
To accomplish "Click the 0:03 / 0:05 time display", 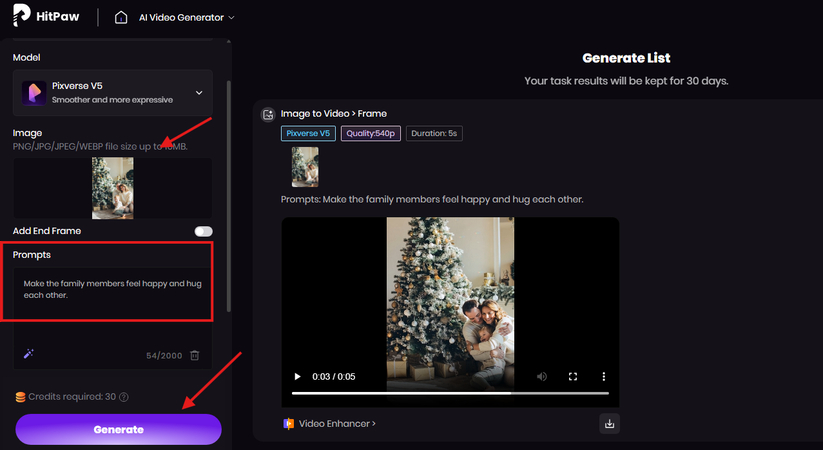I will click(x=334, y=376).
